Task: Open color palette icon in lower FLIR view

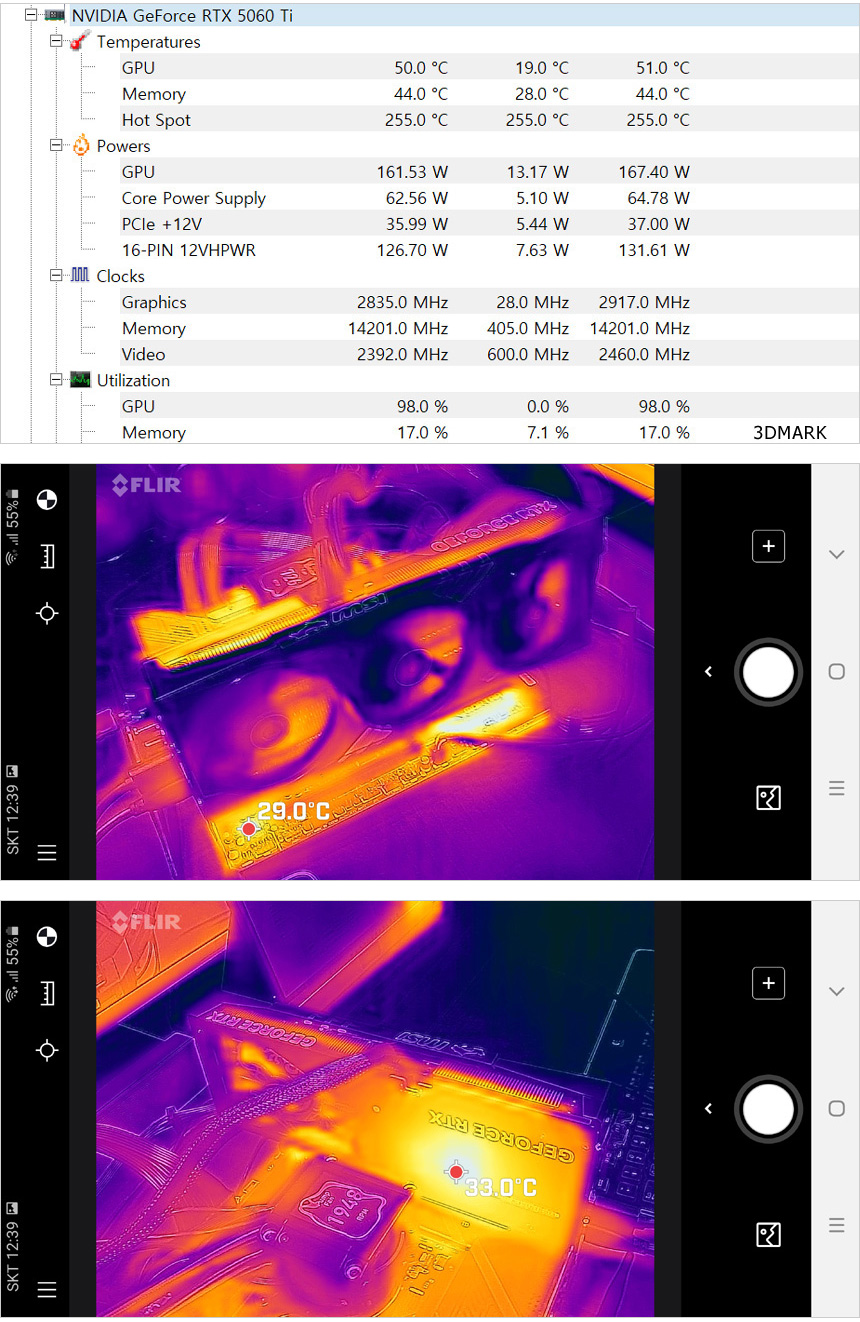Action: tap(47, 937)
